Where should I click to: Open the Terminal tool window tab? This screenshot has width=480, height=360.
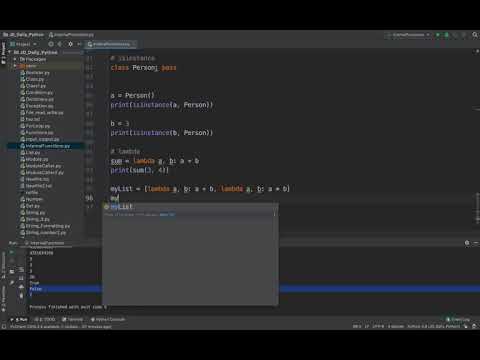[72, 319]
